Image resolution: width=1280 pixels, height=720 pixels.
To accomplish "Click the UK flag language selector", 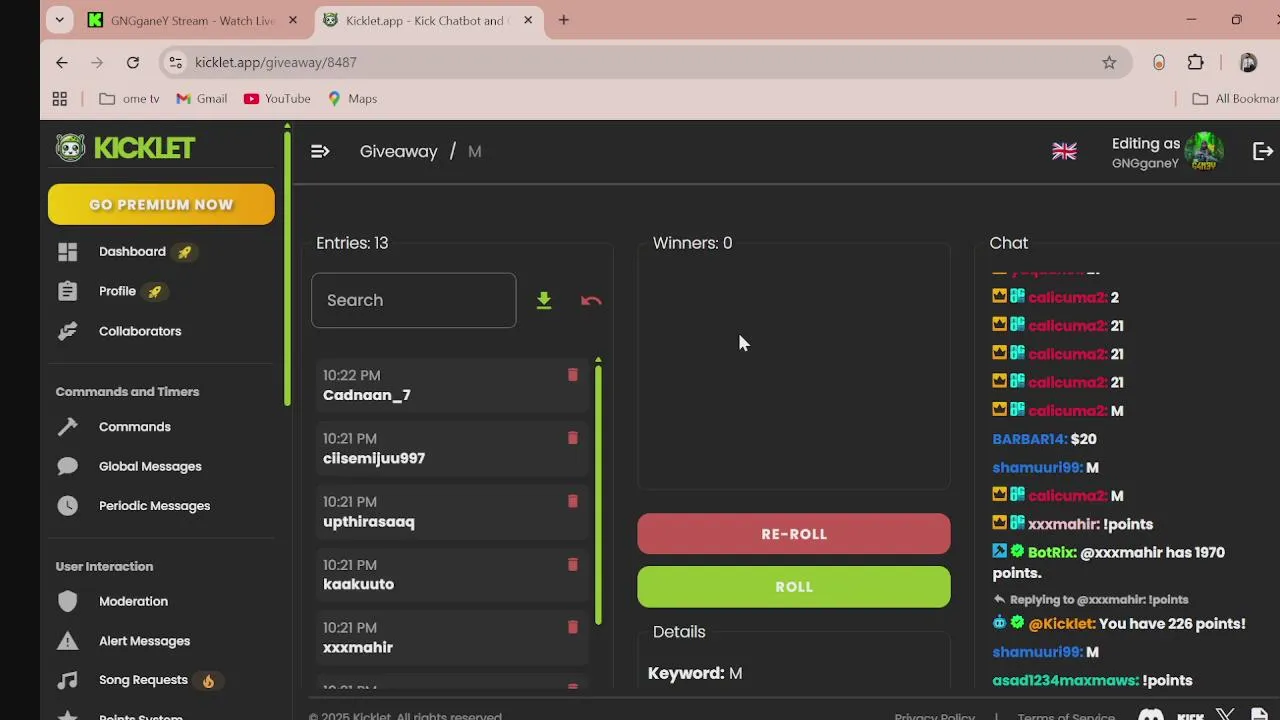I will tap(1064, 151).
